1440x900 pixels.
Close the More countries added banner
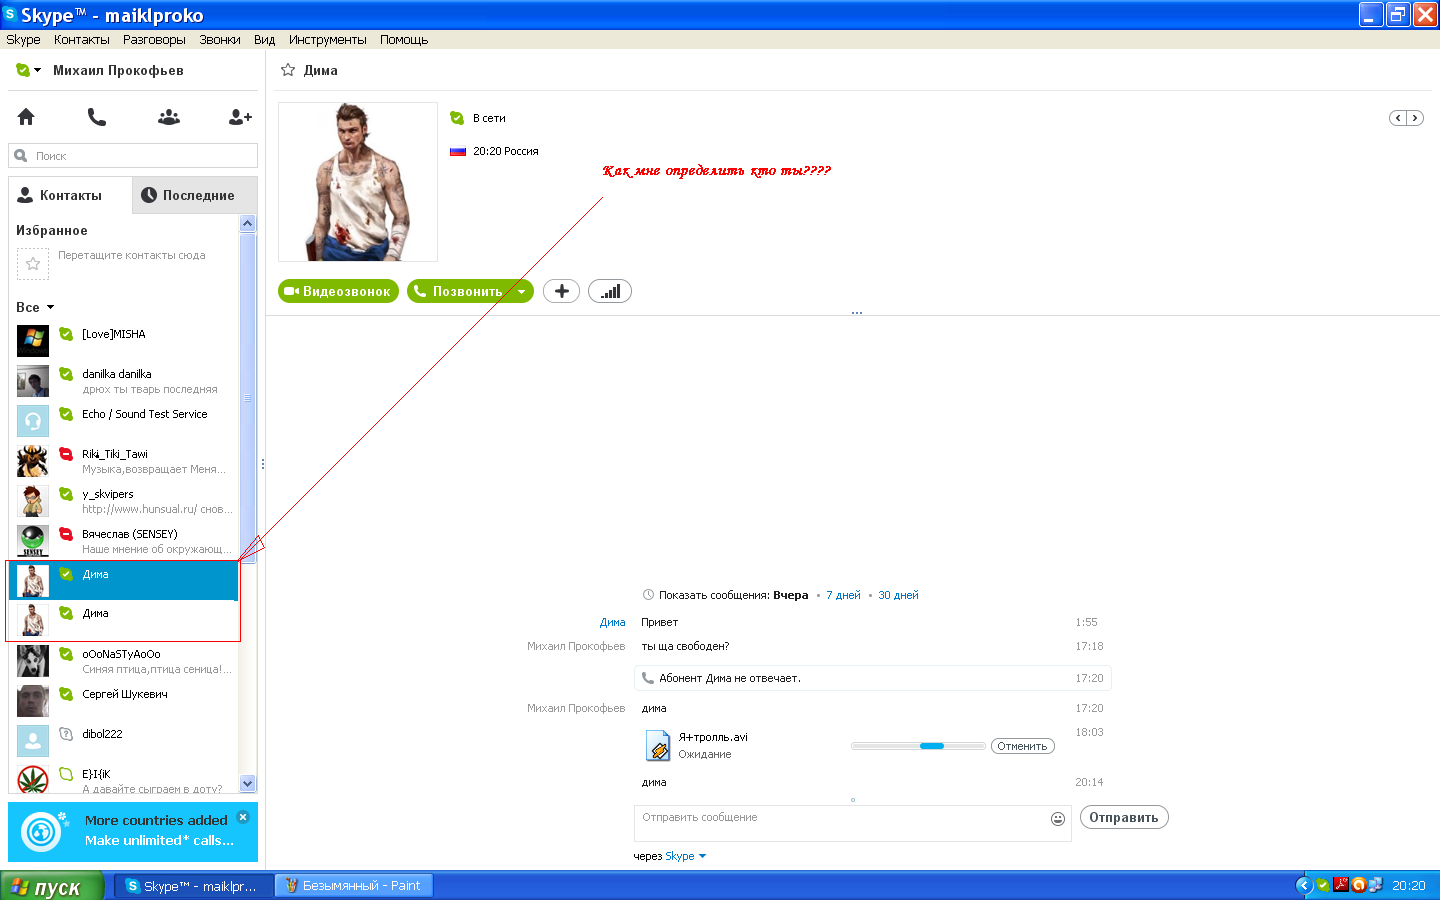tap(243, 817)
